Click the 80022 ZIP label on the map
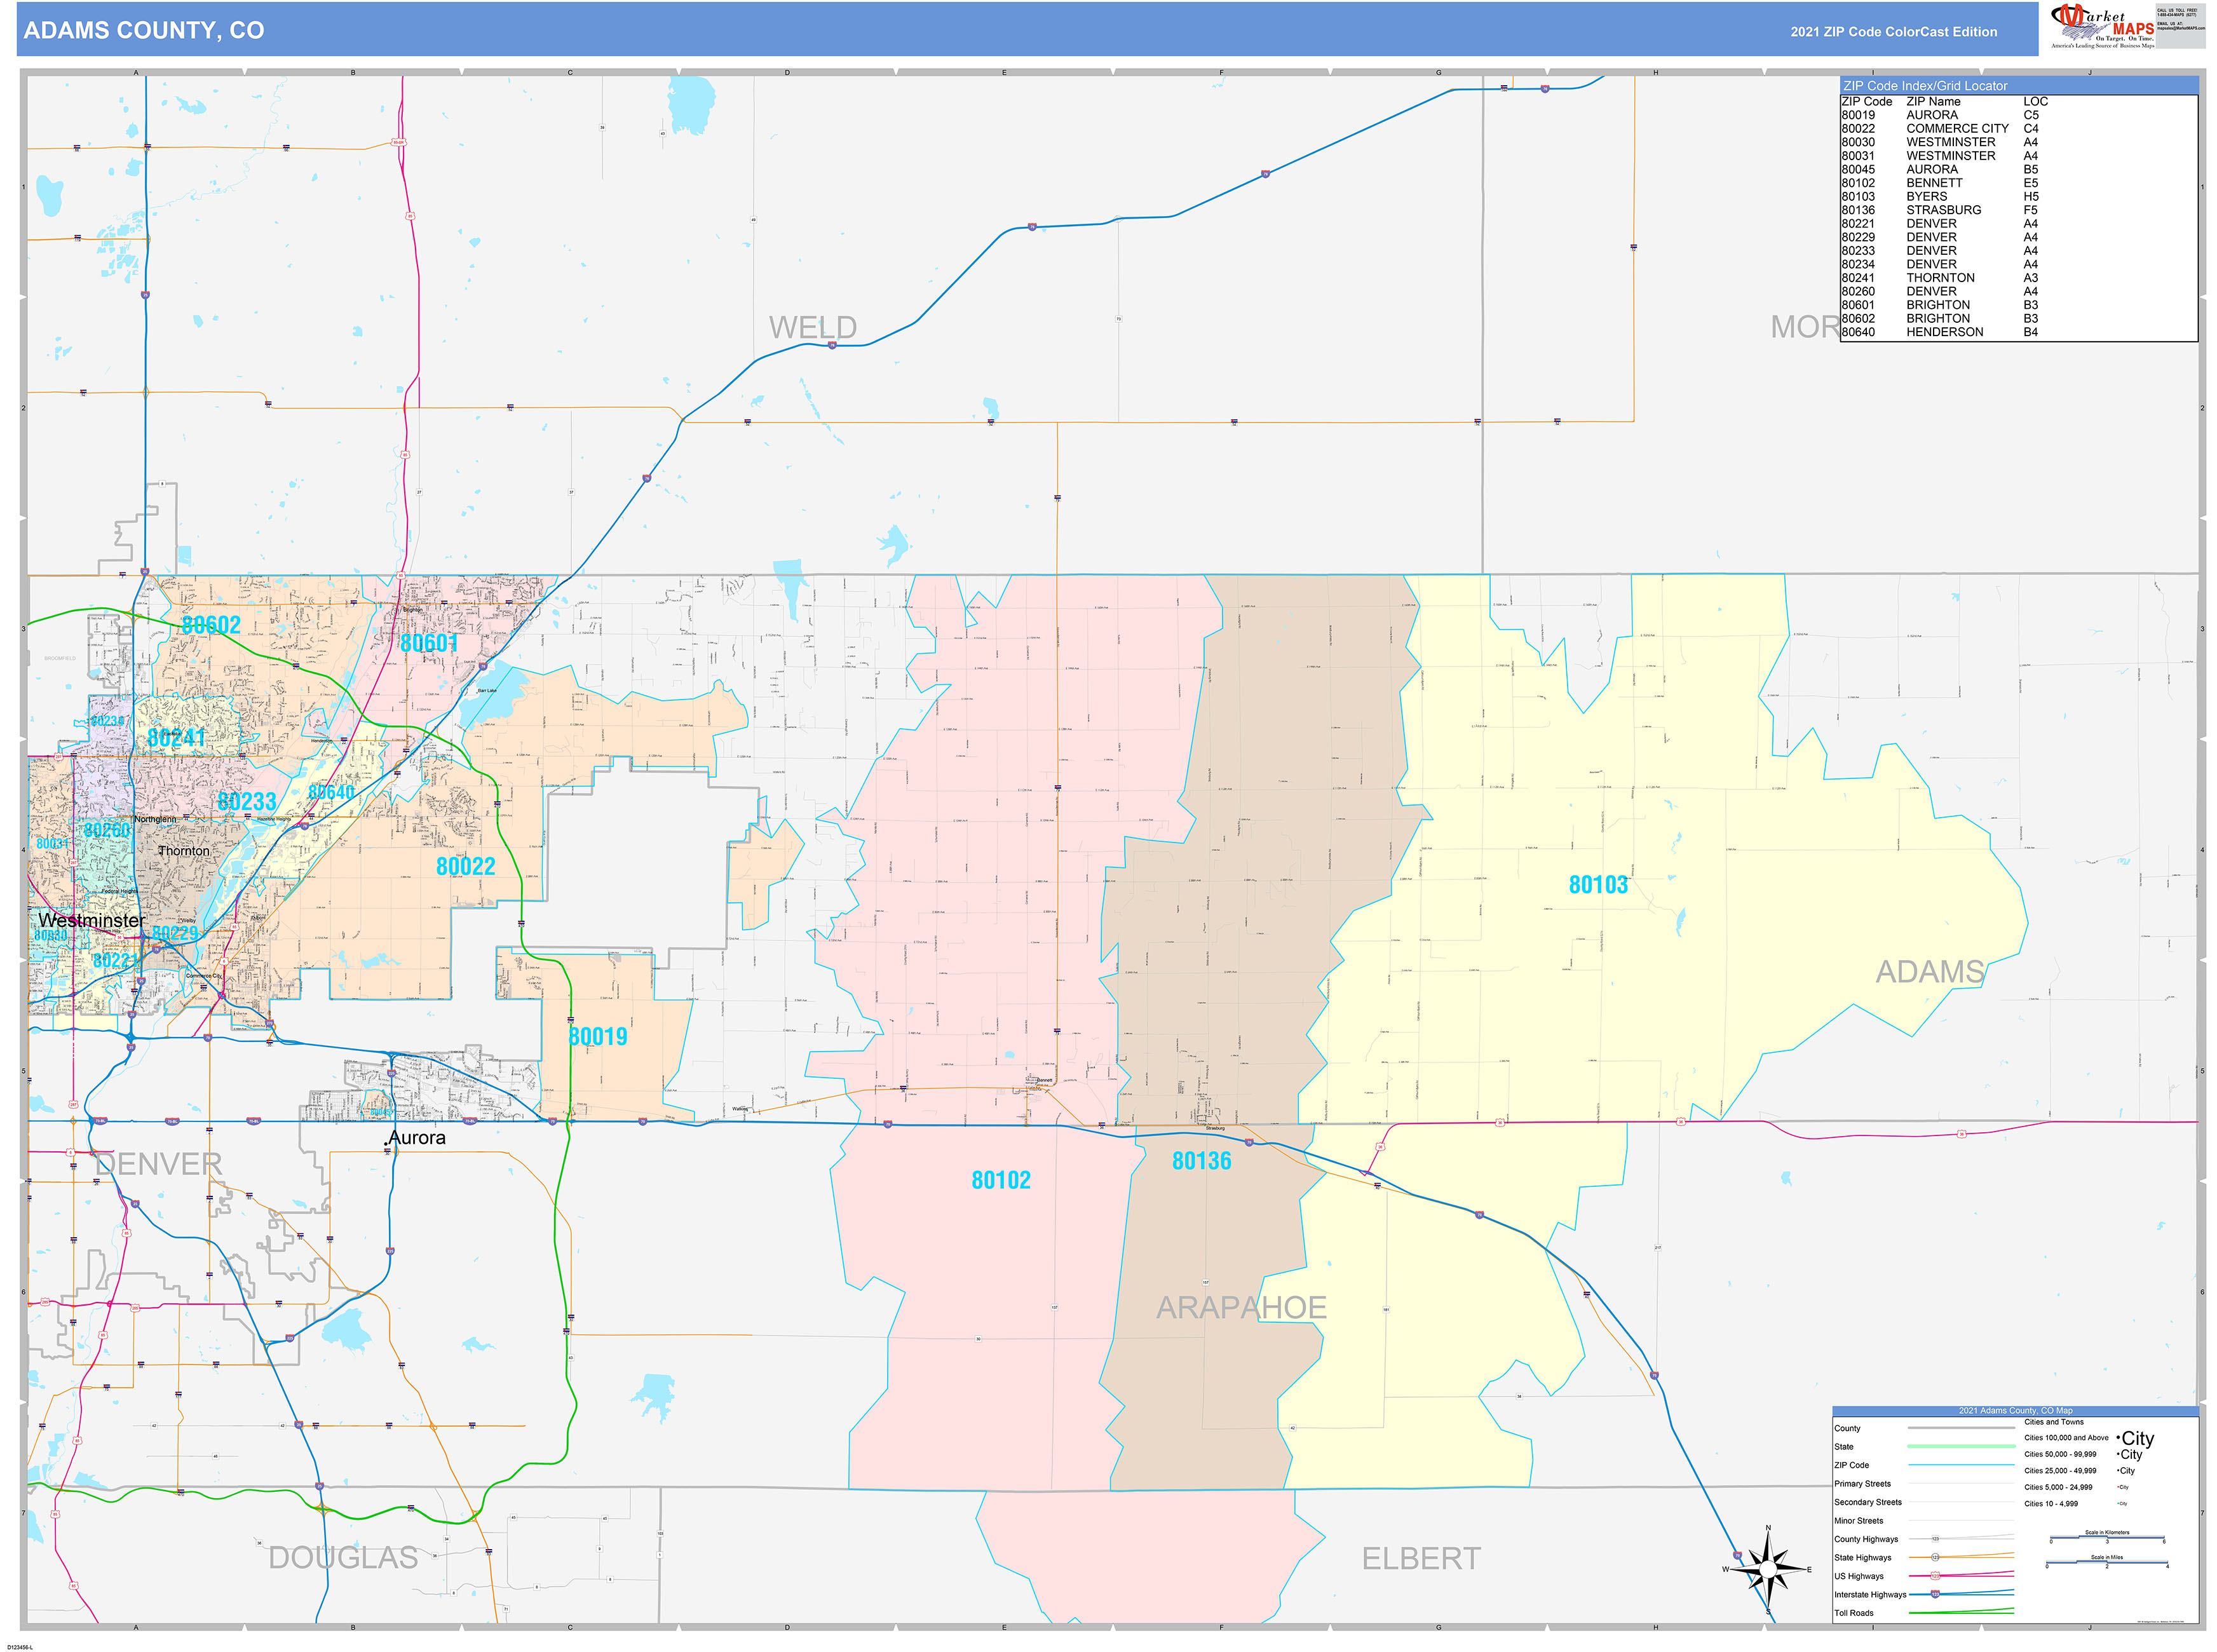This screenshot has width=2217, height=1652. 466,867
